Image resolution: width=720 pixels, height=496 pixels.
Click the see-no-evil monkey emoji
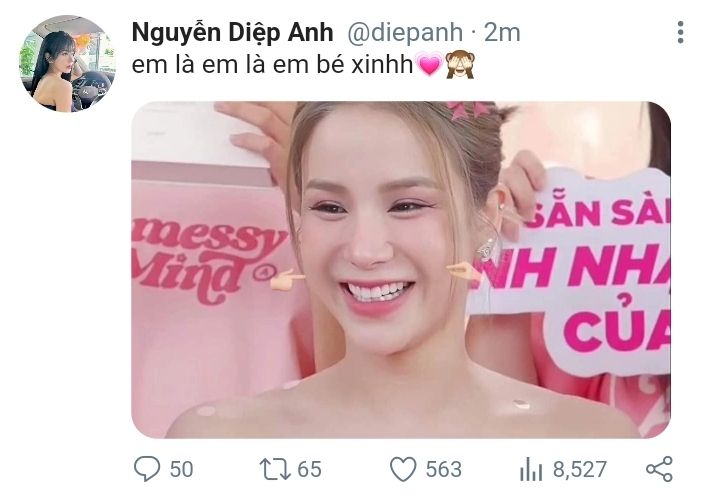(x=460, y=64)
